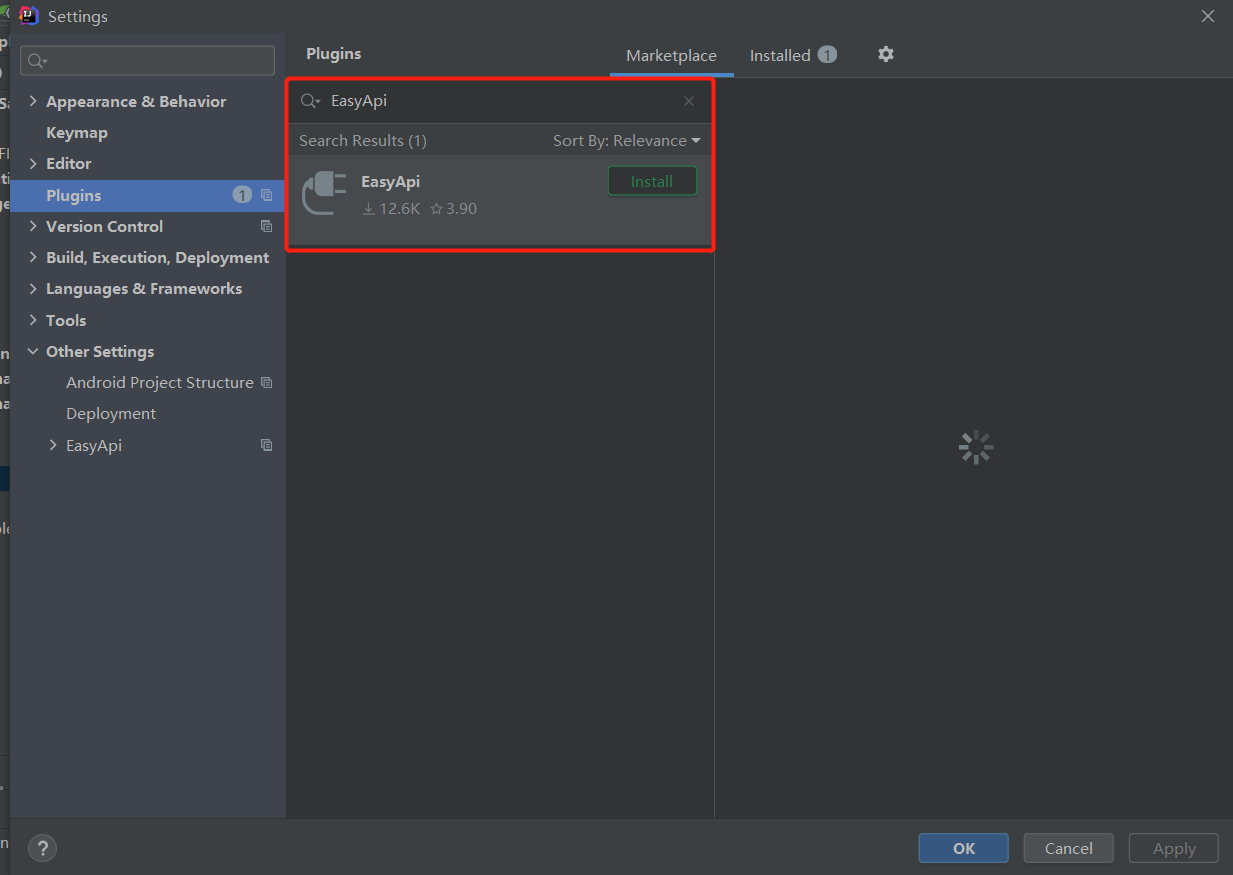This screenshot has height=875, width=1233.
Task: Click the Search Results (1) label
Action: point(363,140)
